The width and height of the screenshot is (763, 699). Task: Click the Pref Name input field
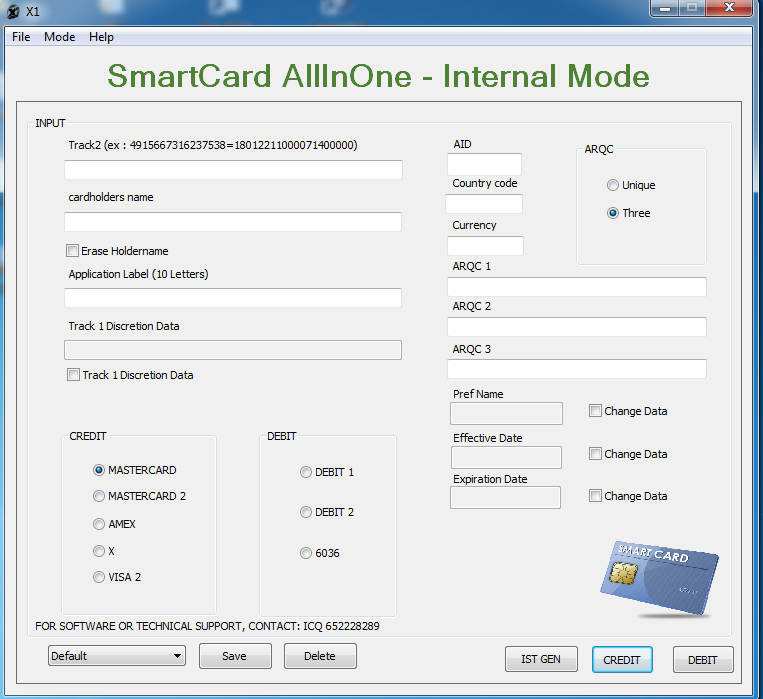point(507,413)
